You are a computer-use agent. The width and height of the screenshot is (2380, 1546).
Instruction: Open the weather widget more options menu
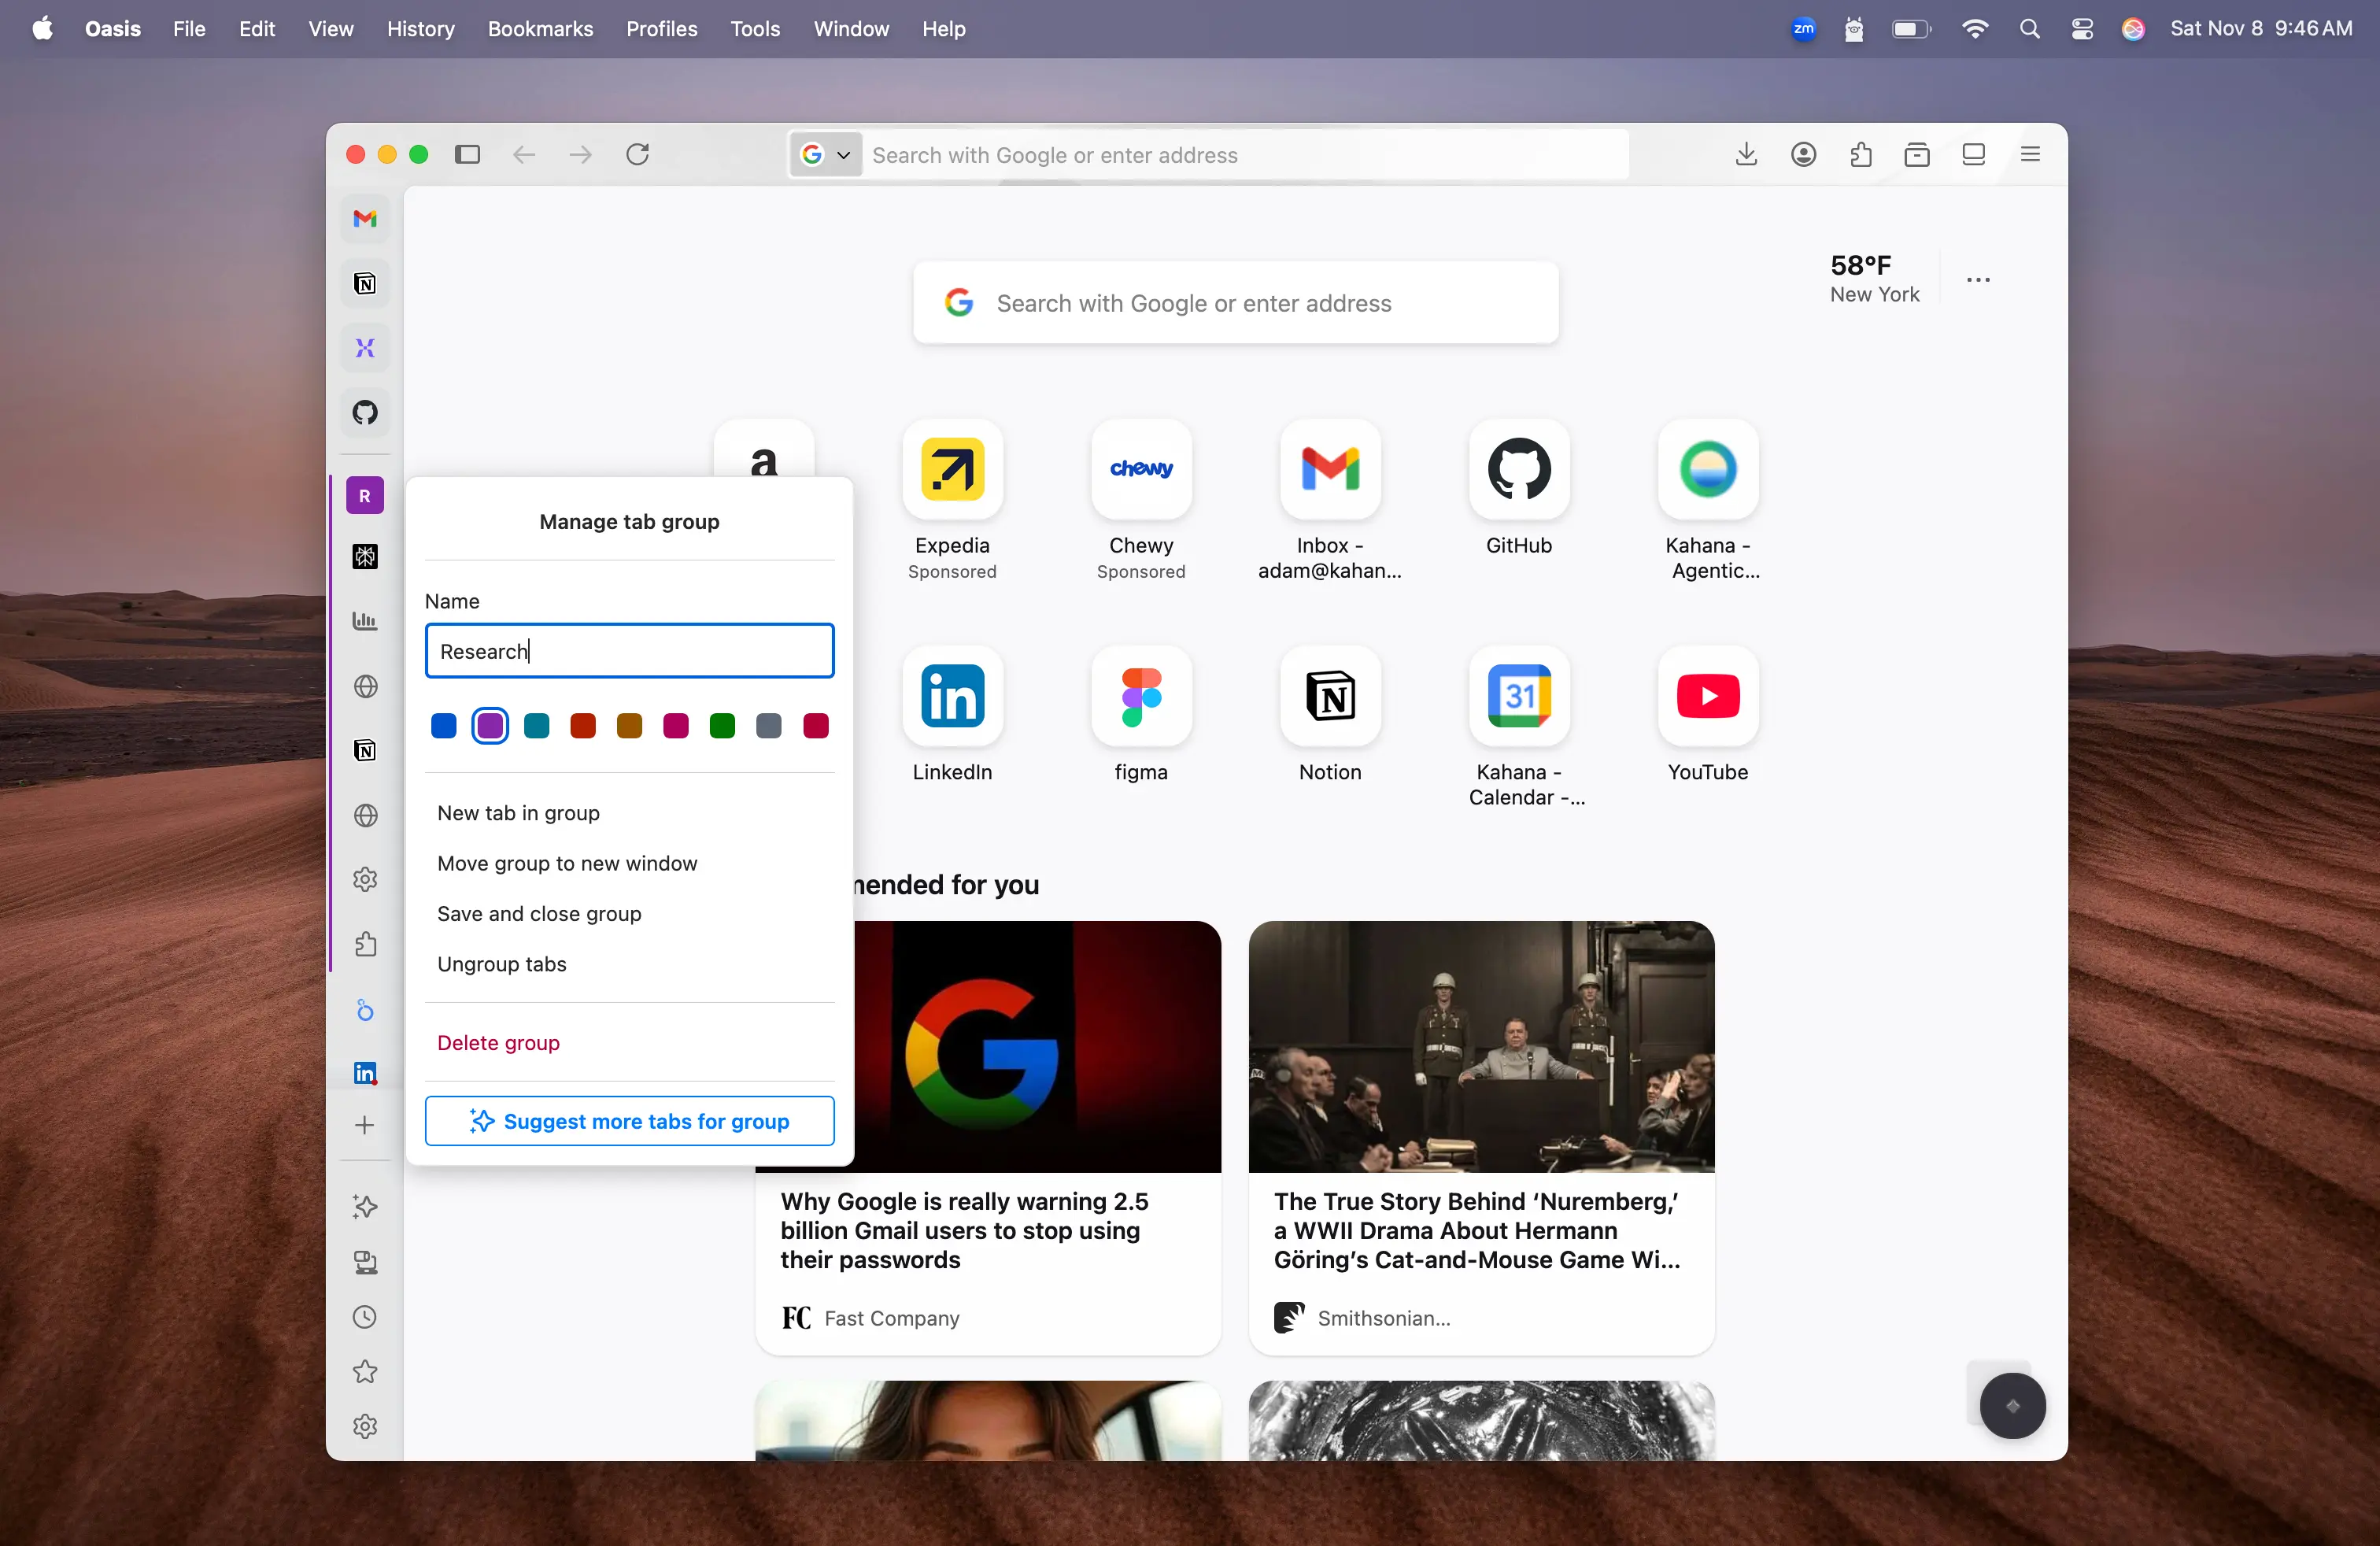1978,280
